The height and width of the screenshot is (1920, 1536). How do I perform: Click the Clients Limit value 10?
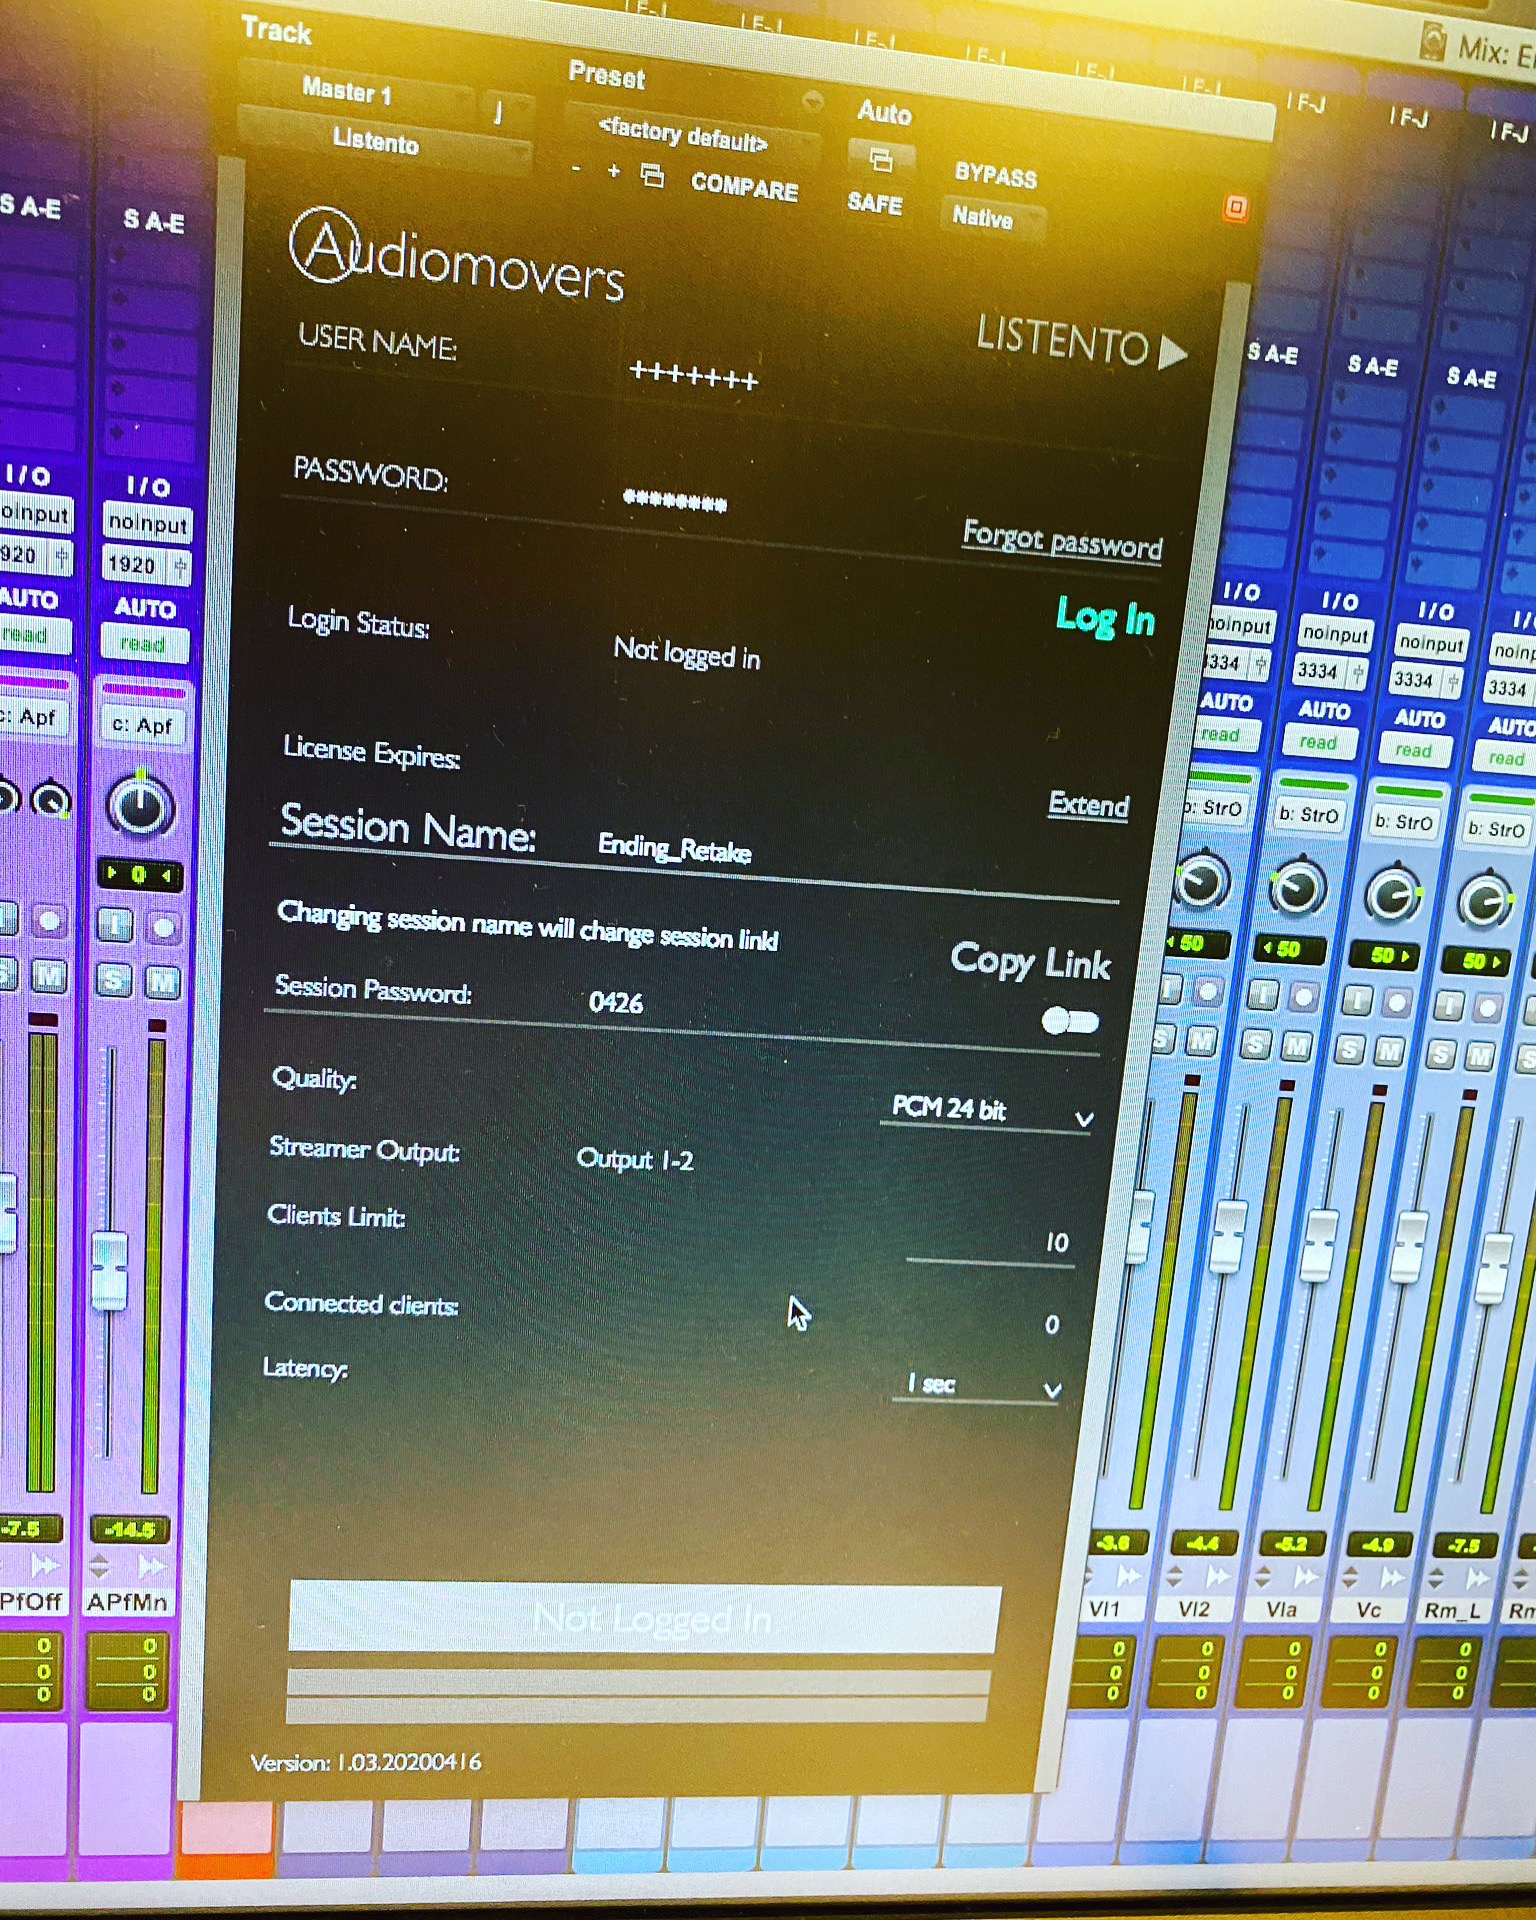1055,1242
